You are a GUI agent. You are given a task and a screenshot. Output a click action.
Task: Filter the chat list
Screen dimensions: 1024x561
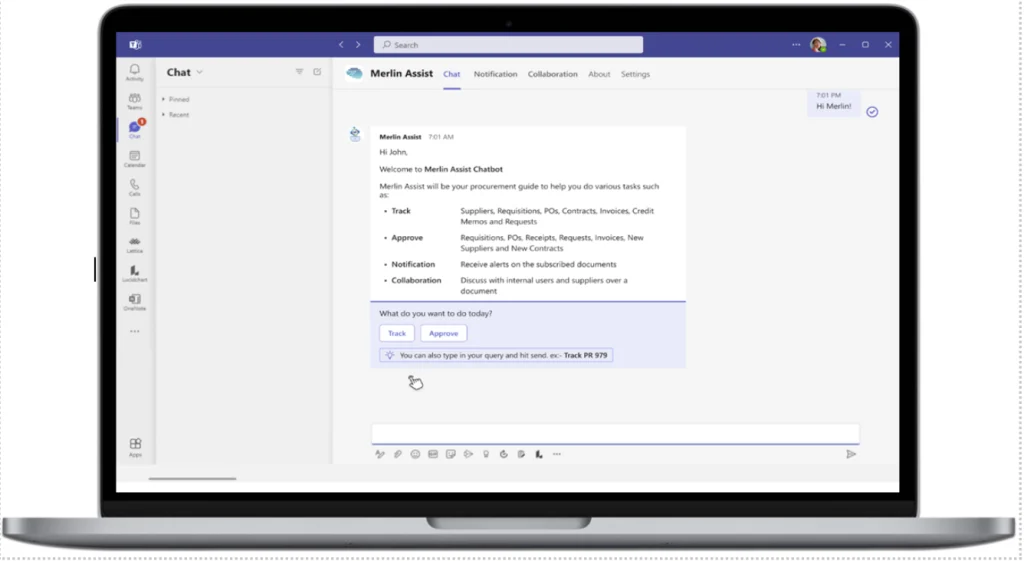[x=299, y=72]
